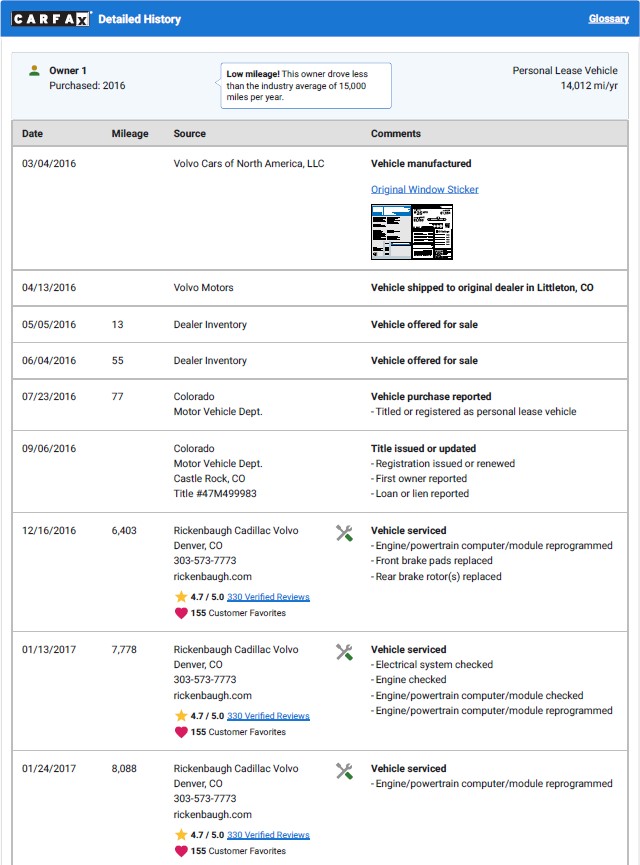Screen dimensions: 640x865
Task: Select the 12/16/2016 date cell
Action: tap(49, 531)
